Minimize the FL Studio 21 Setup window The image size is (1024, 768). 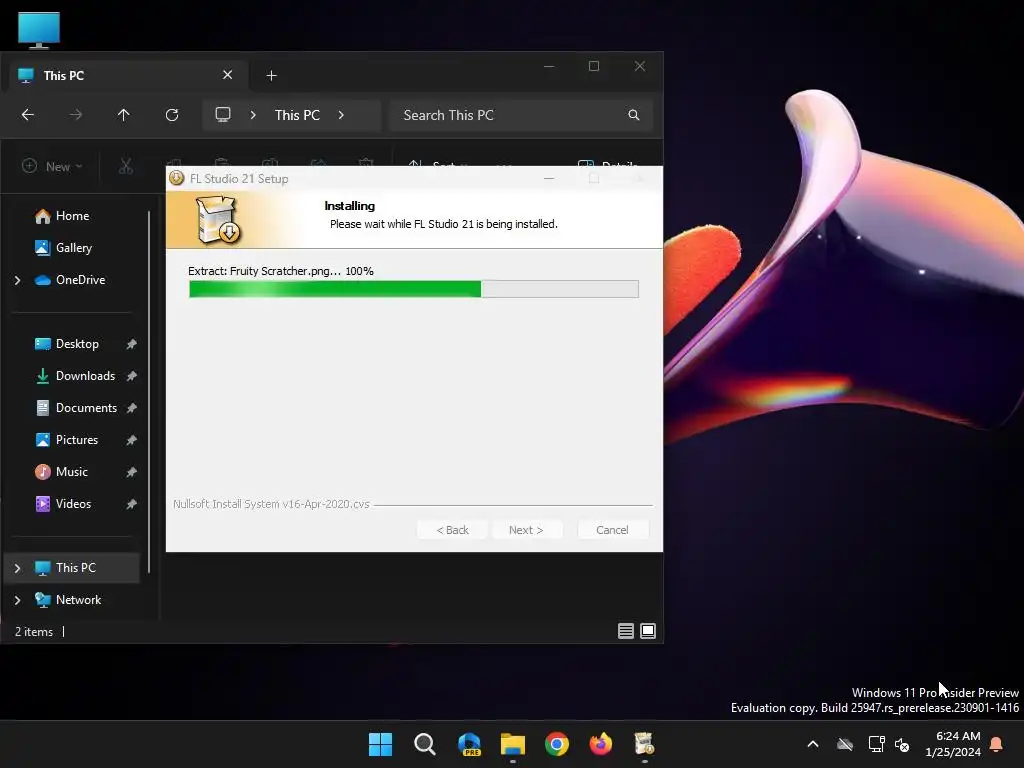549,178
